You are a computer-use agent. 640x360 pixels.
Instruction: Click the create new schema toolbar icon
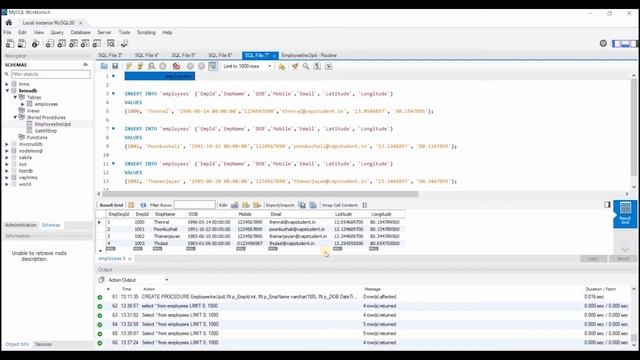[50, 43]
